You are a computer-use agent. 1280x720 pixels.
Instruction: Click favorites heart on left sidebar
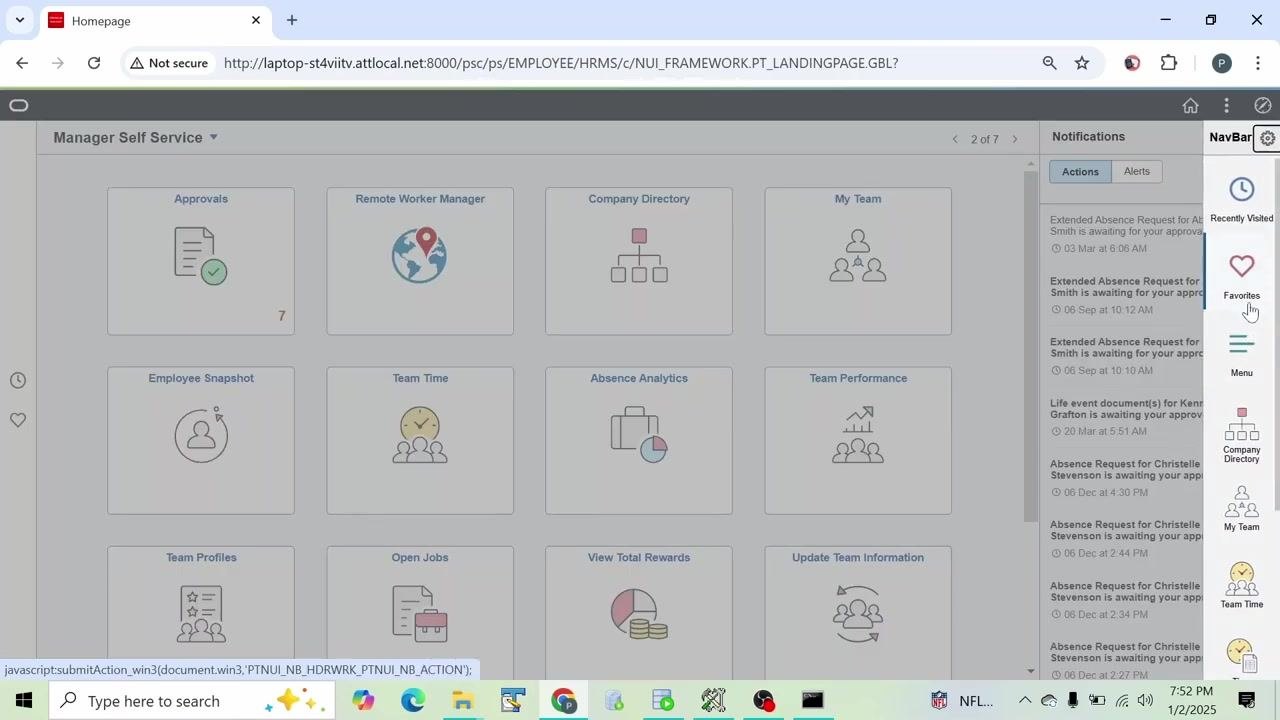click(x=18, y=420)
